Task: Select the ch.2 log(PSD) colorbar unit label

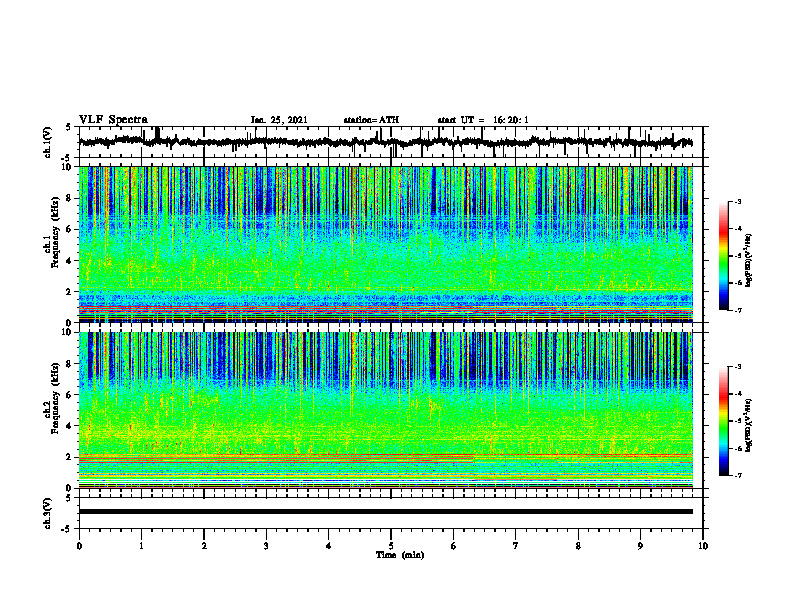Action: tap(749, 425)
